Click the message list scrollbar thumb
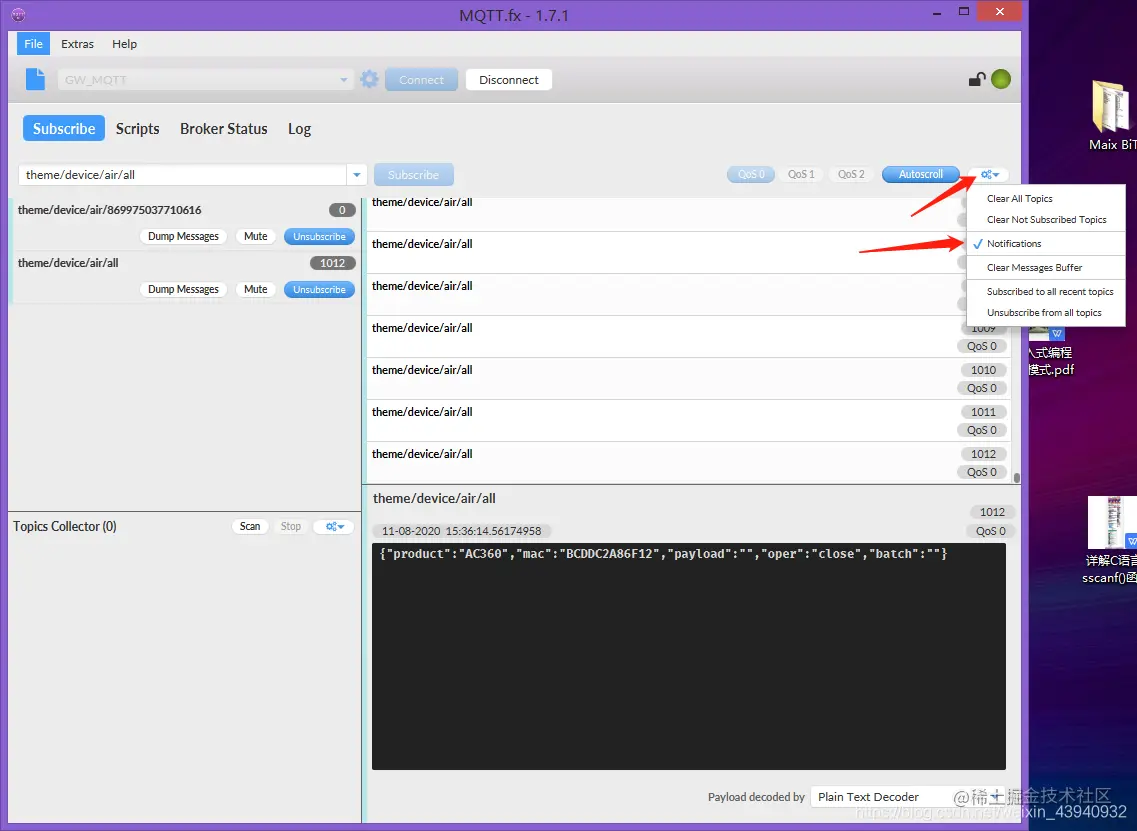1137x831 pixels. (1017, 478)
